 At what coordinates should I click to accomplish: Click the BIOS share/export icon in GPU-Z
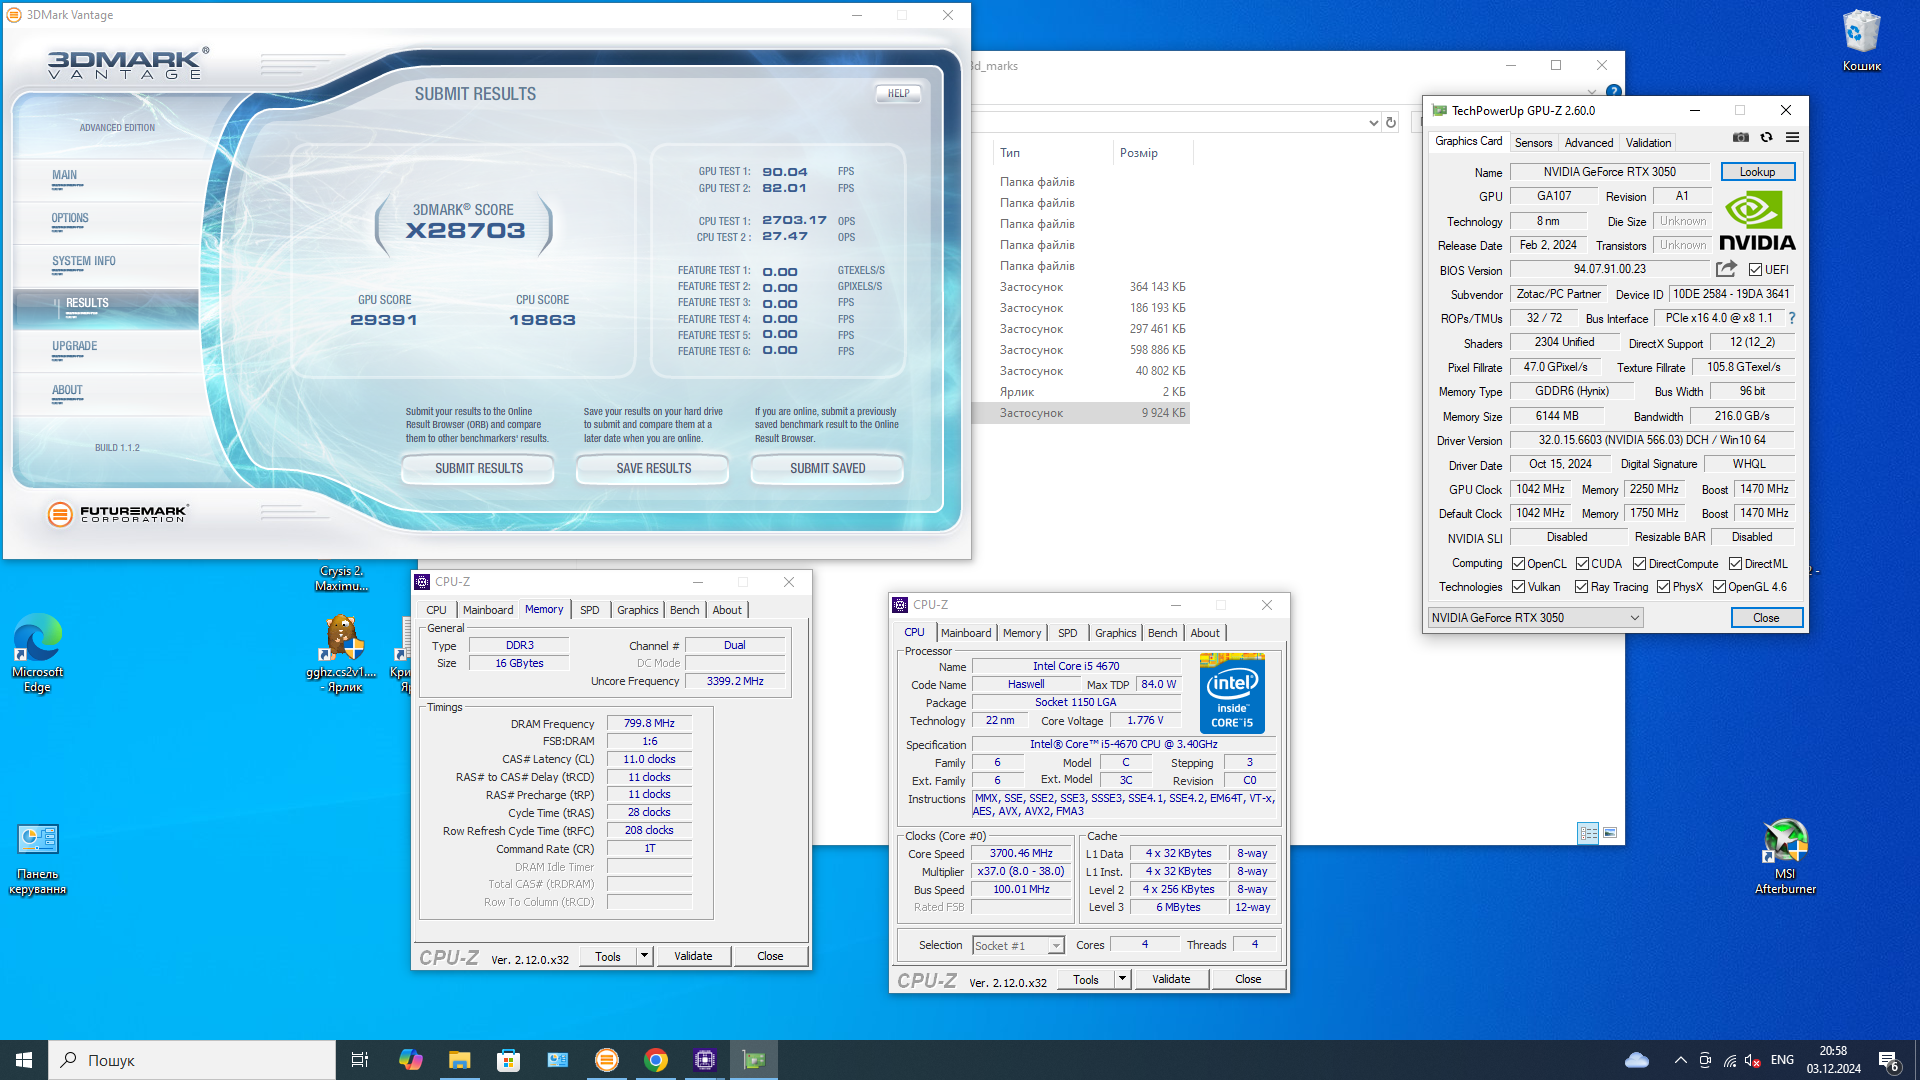pos(1726,269)
